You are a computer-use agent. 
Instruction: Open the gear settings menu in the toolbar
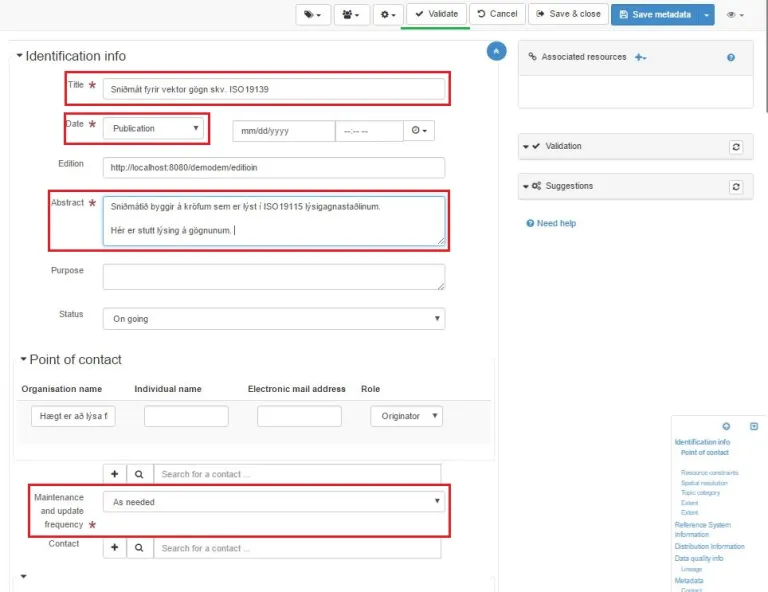pyautogui.click(x=387, y=15)
